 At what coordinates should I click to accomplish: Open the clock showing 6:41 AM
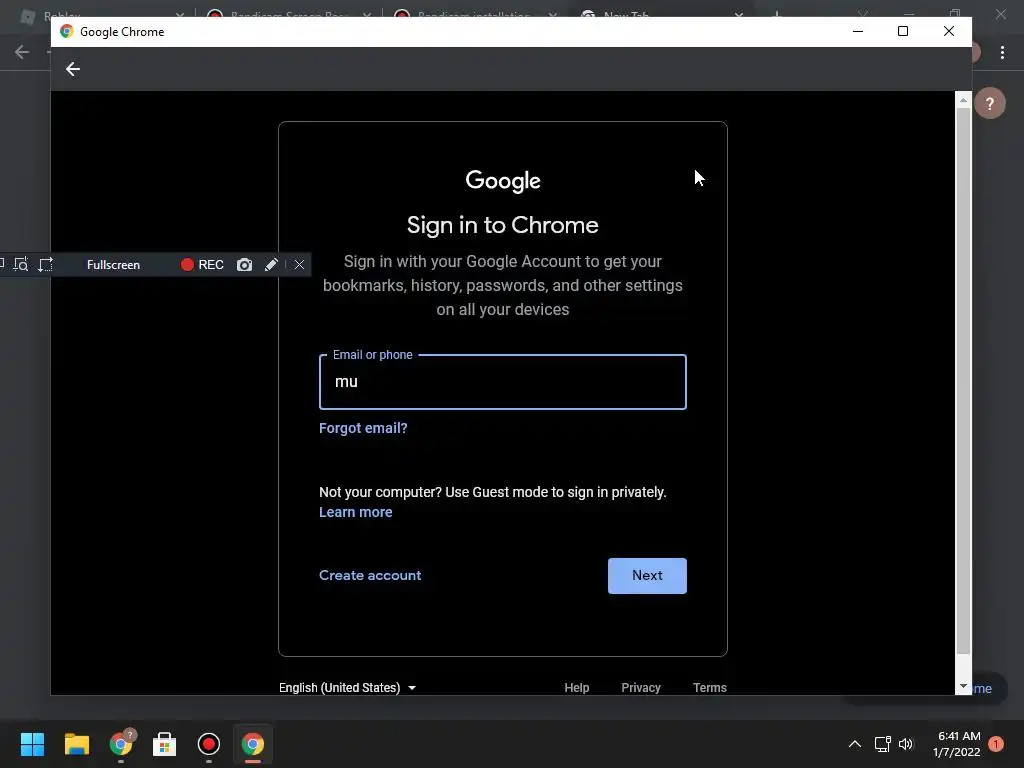957,744
